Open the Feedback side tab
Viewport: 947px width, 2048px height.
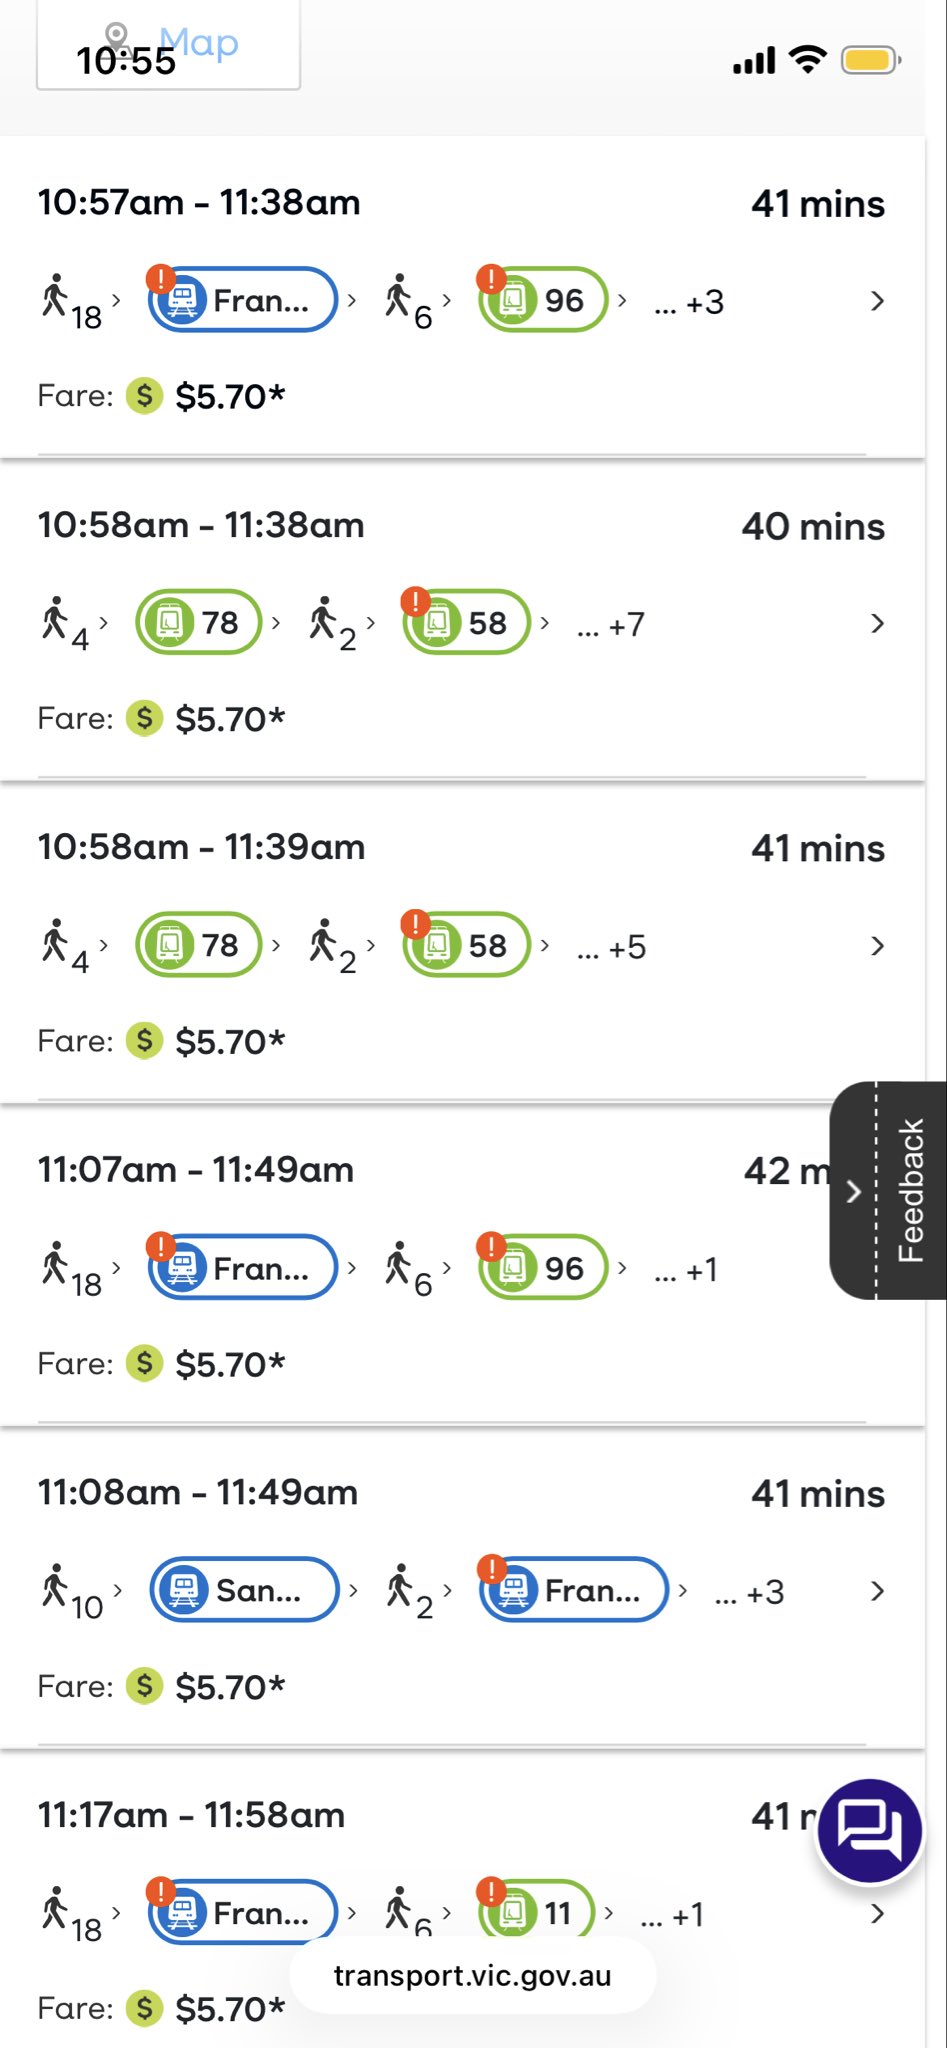point(889,1190)
